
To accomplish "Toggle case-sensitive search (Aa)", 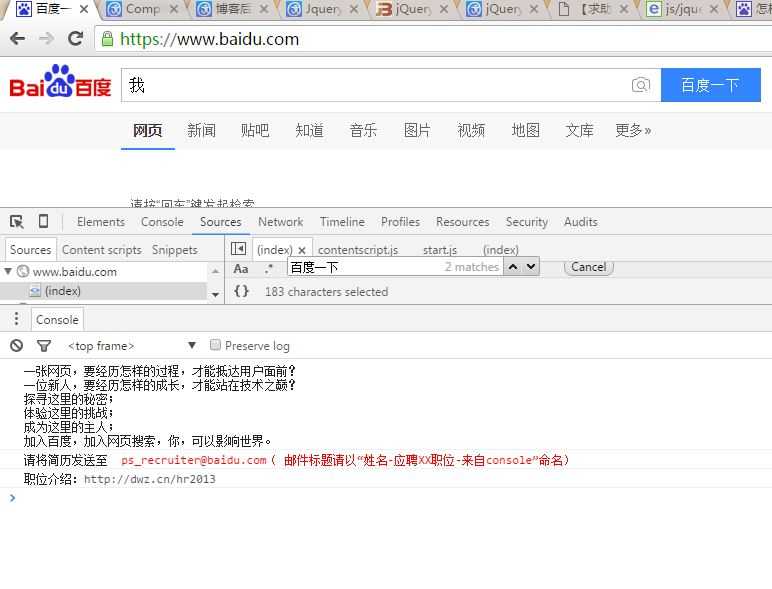I will click(x=241, y=269).
